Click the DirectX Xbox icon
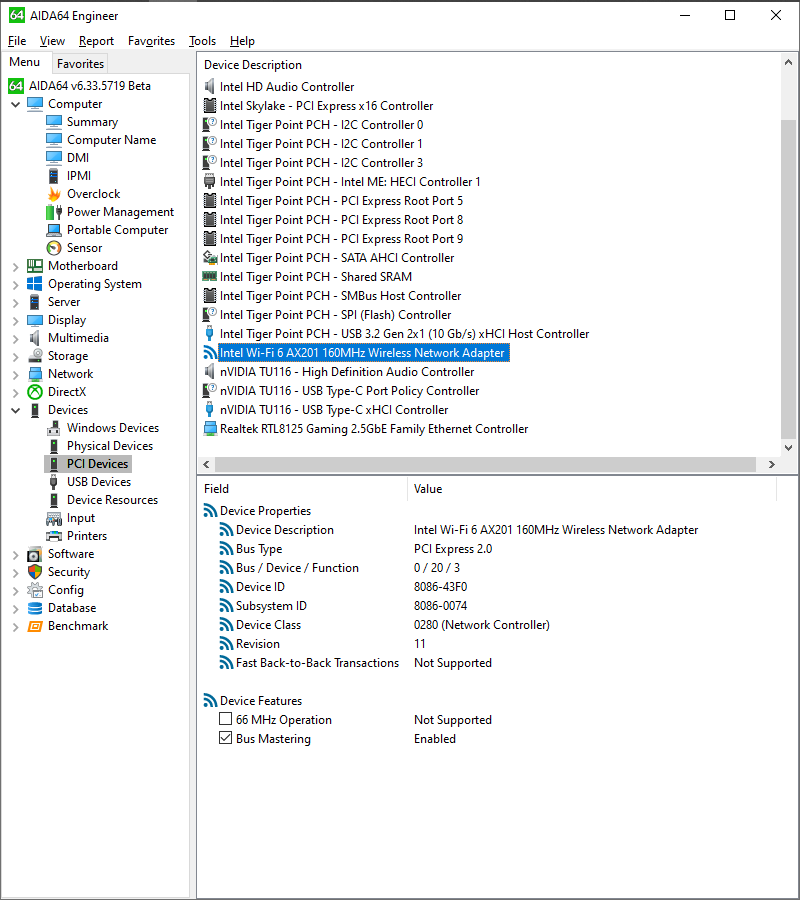800x900 pixels. [35, 392]
